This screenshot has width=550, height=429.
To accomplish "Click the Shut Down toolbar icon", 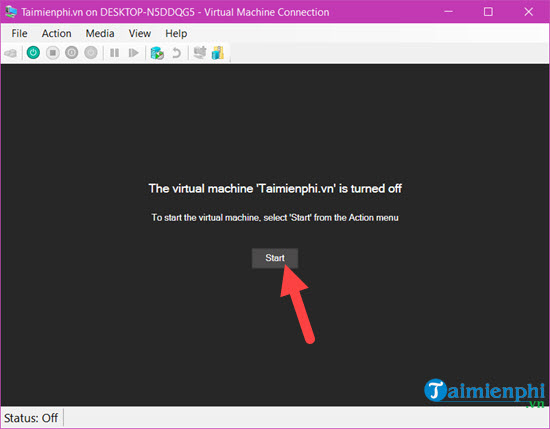I will click(x=72, y=53).
